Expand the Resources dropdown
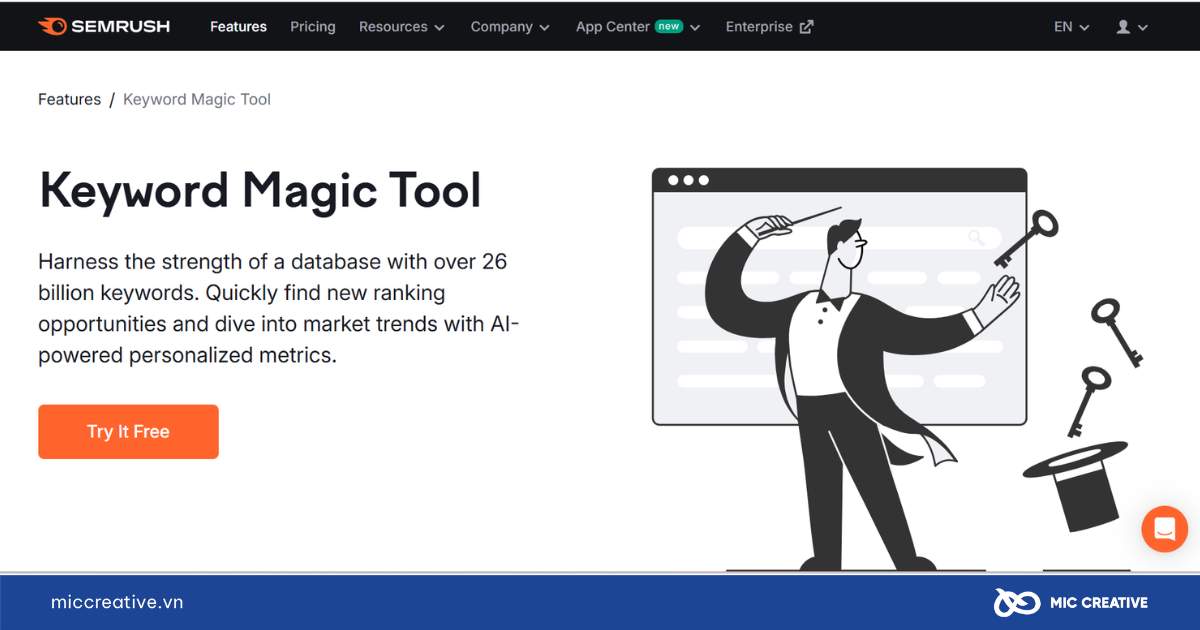Image resolution: width=1200 pixels, height=630 pixels. 402,27
